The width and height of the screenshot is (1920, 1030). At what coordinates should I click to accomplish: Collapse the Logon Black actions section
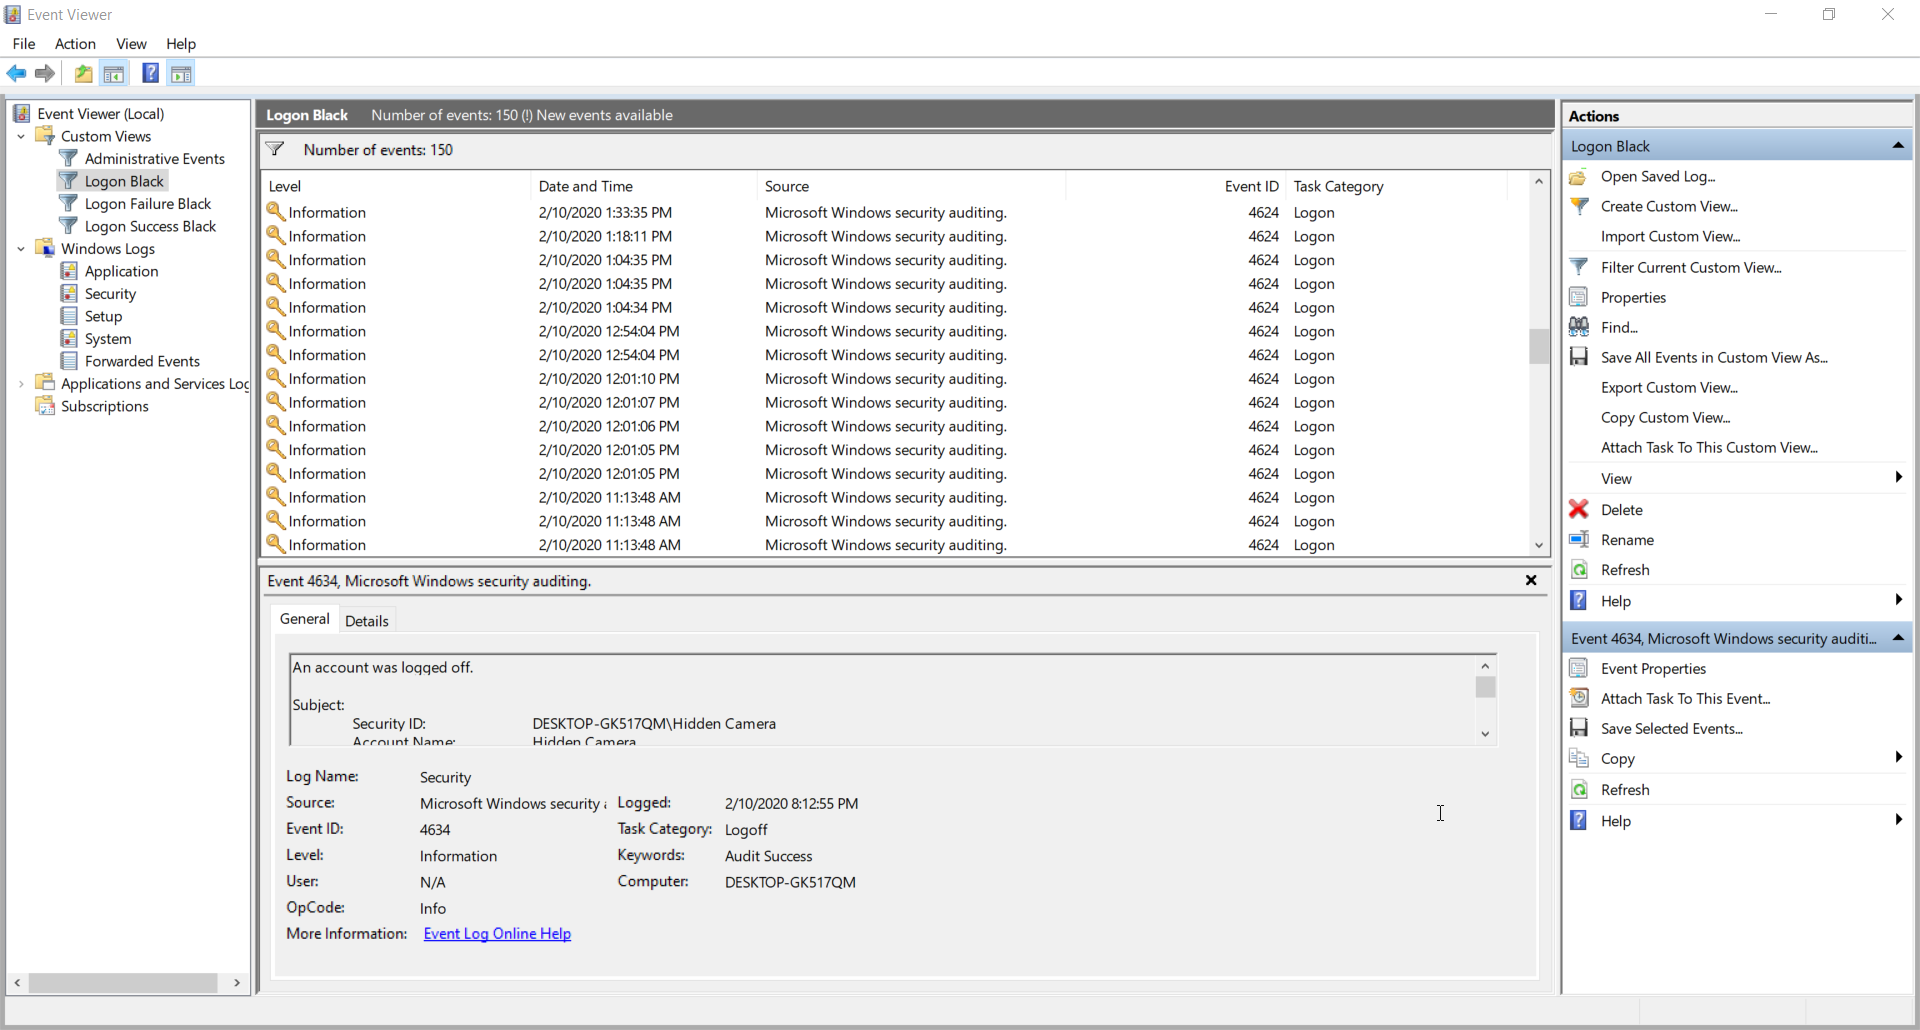[x=1897, y=146]
